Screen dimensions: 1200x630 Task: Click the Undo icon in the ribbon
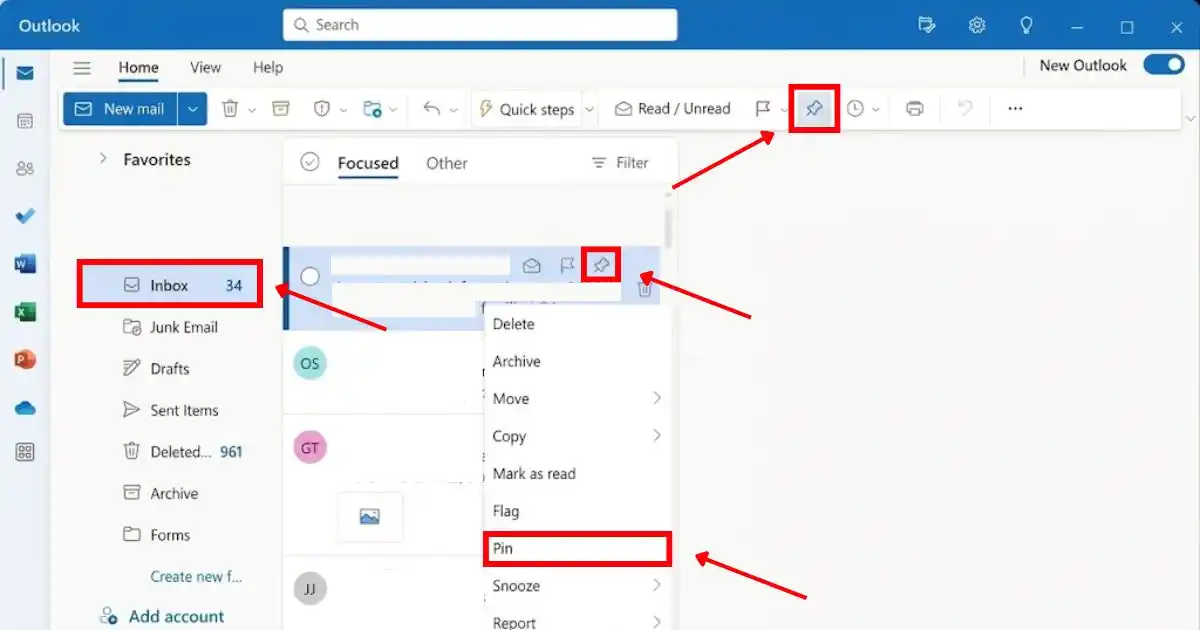coord(965,109)
